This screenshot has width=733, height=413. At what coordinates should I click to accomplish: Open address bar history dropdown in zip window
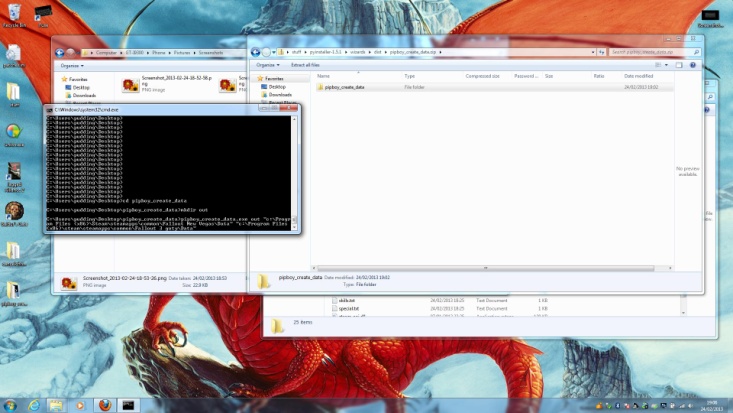click(593, 52)
